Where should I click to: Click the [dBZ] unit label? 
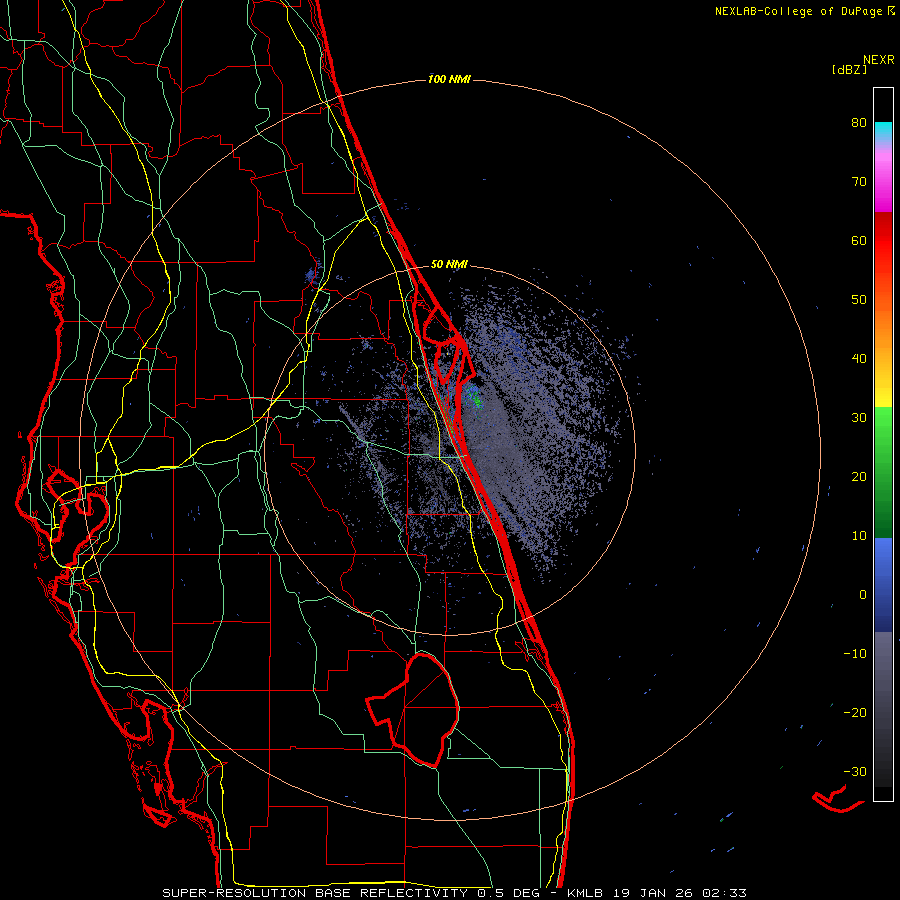pyautogui.click(x=849, y=70)
